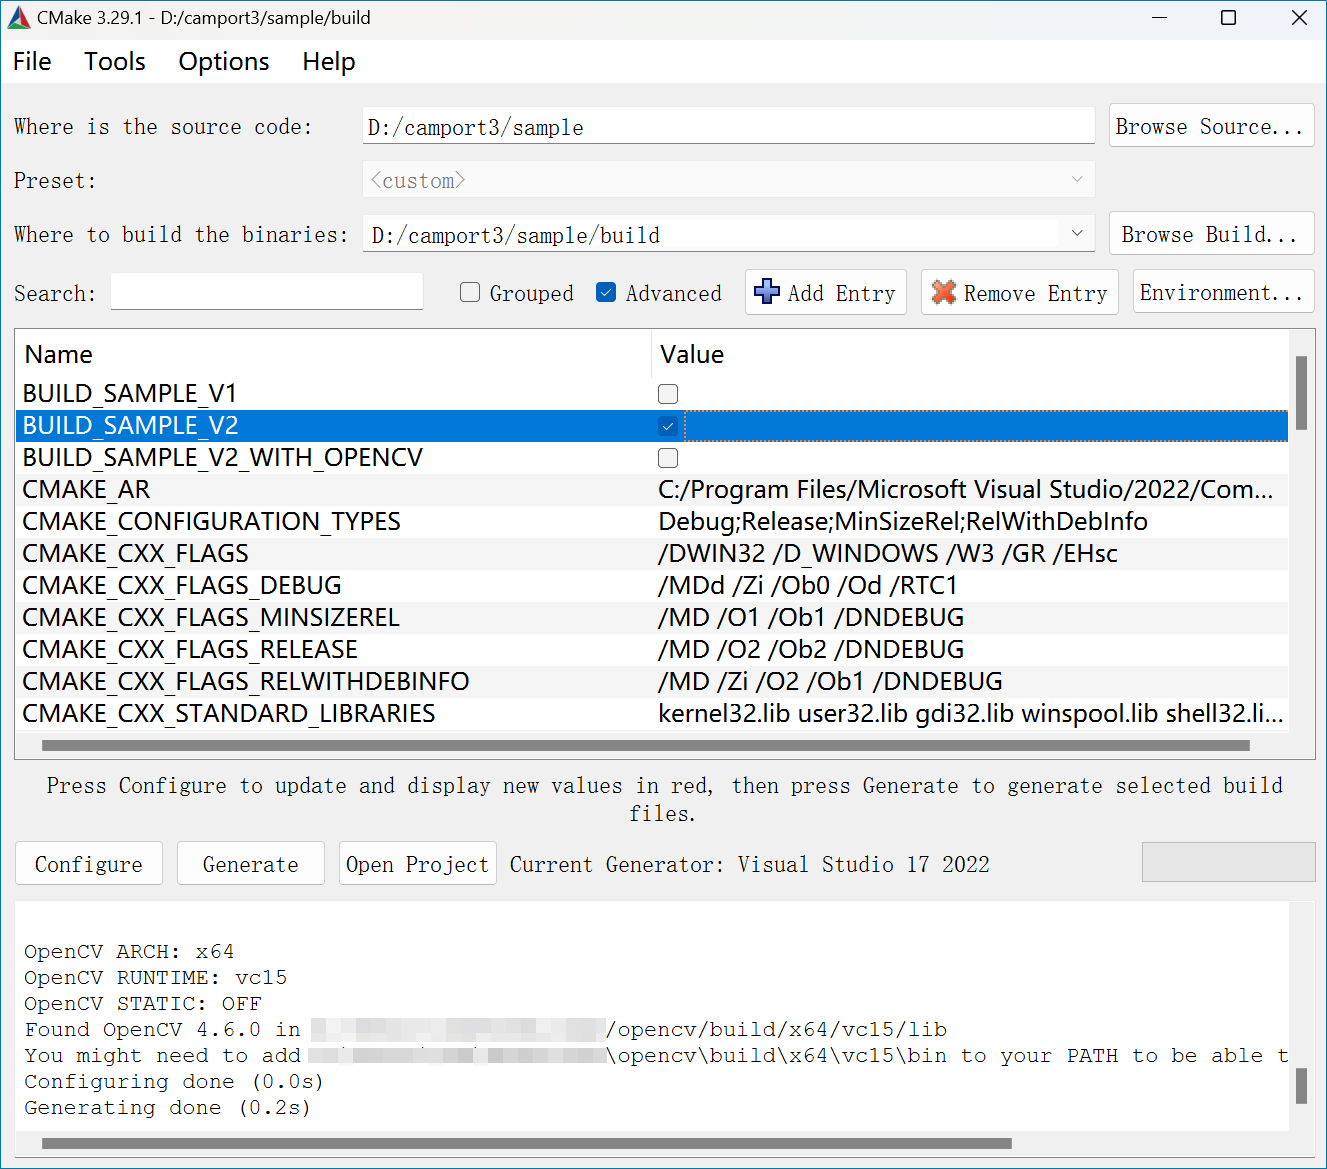The height and width of the screenshot is (1169, 1327).
Task: Select the CMAKE_CXX_FLAGS_RELEASE entry name
Action: (190, 650)
